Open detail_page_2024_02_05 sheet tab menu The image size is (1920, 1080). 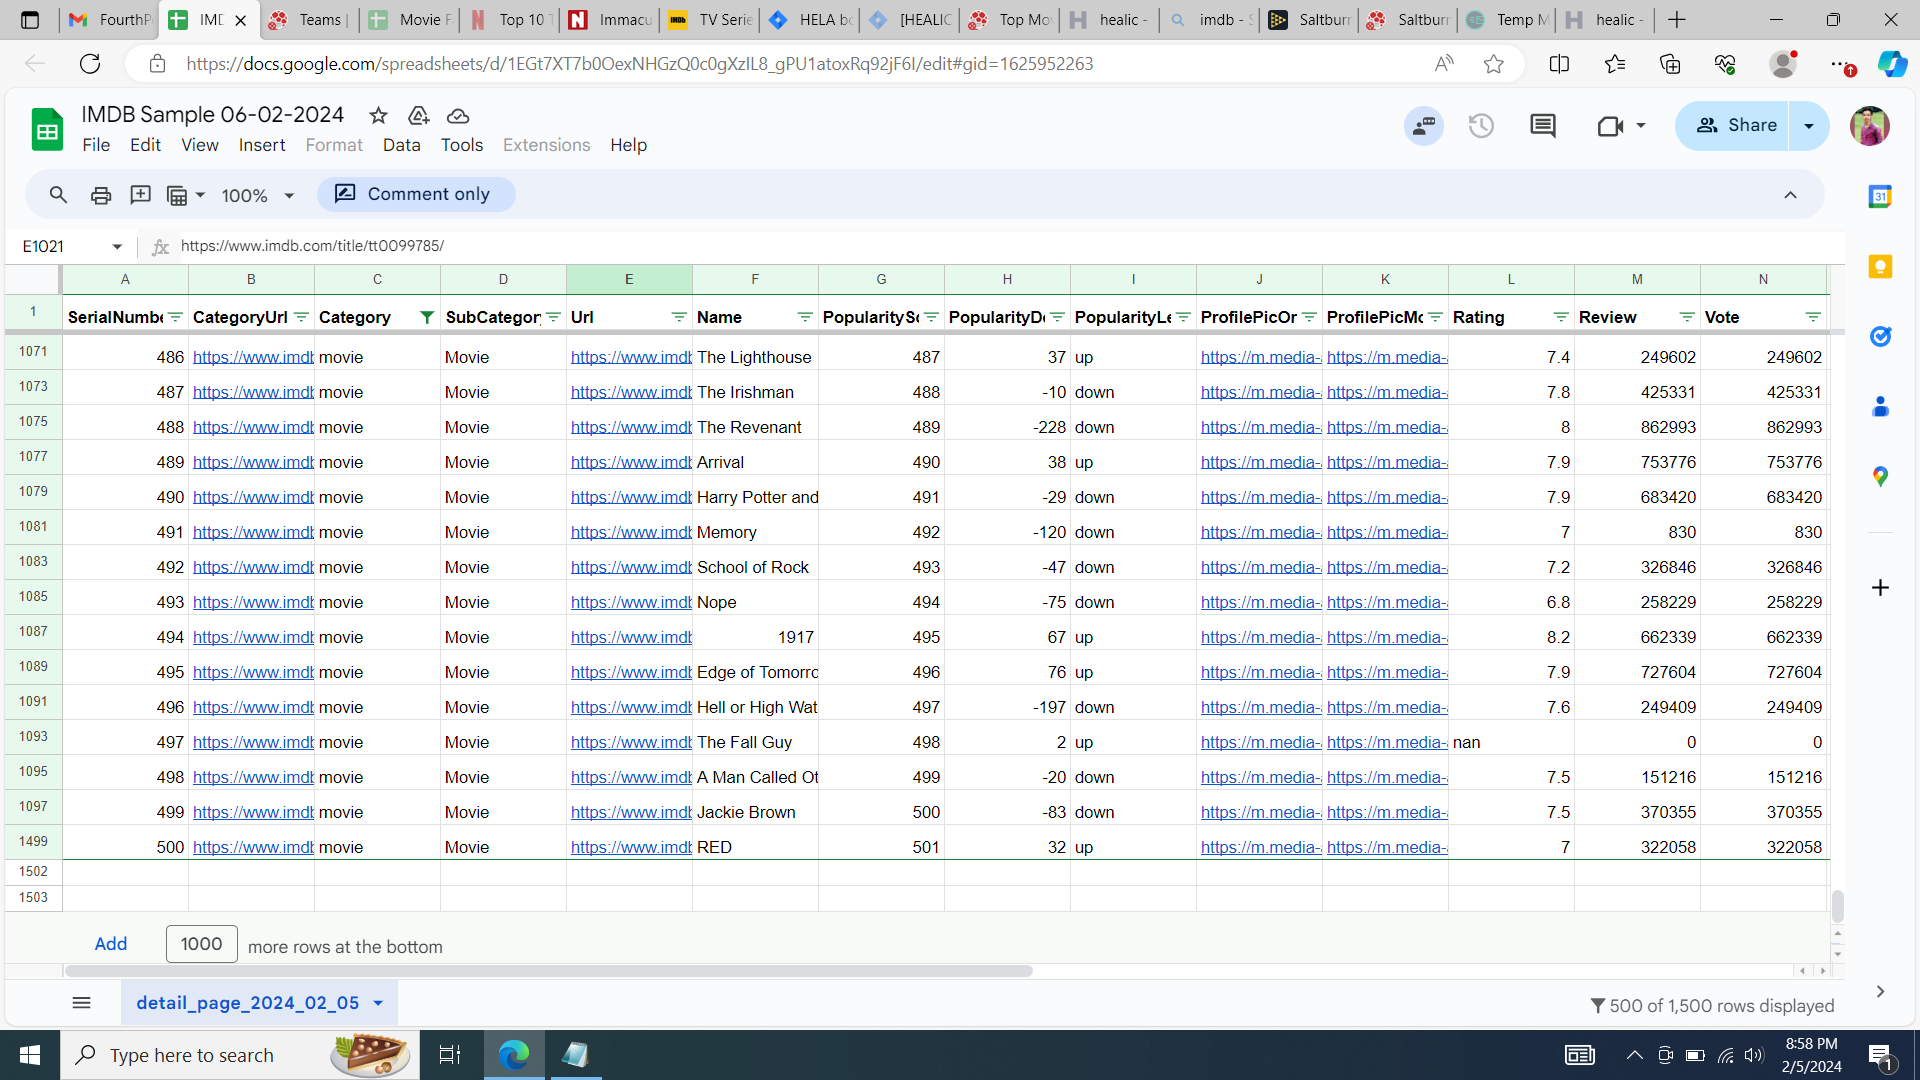click(x=378, y=1003)
